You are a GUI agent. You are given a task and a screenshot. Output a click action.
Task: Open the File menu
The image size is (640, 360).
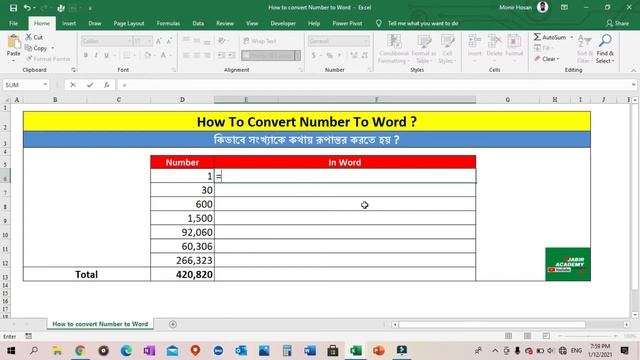point(13,23)
